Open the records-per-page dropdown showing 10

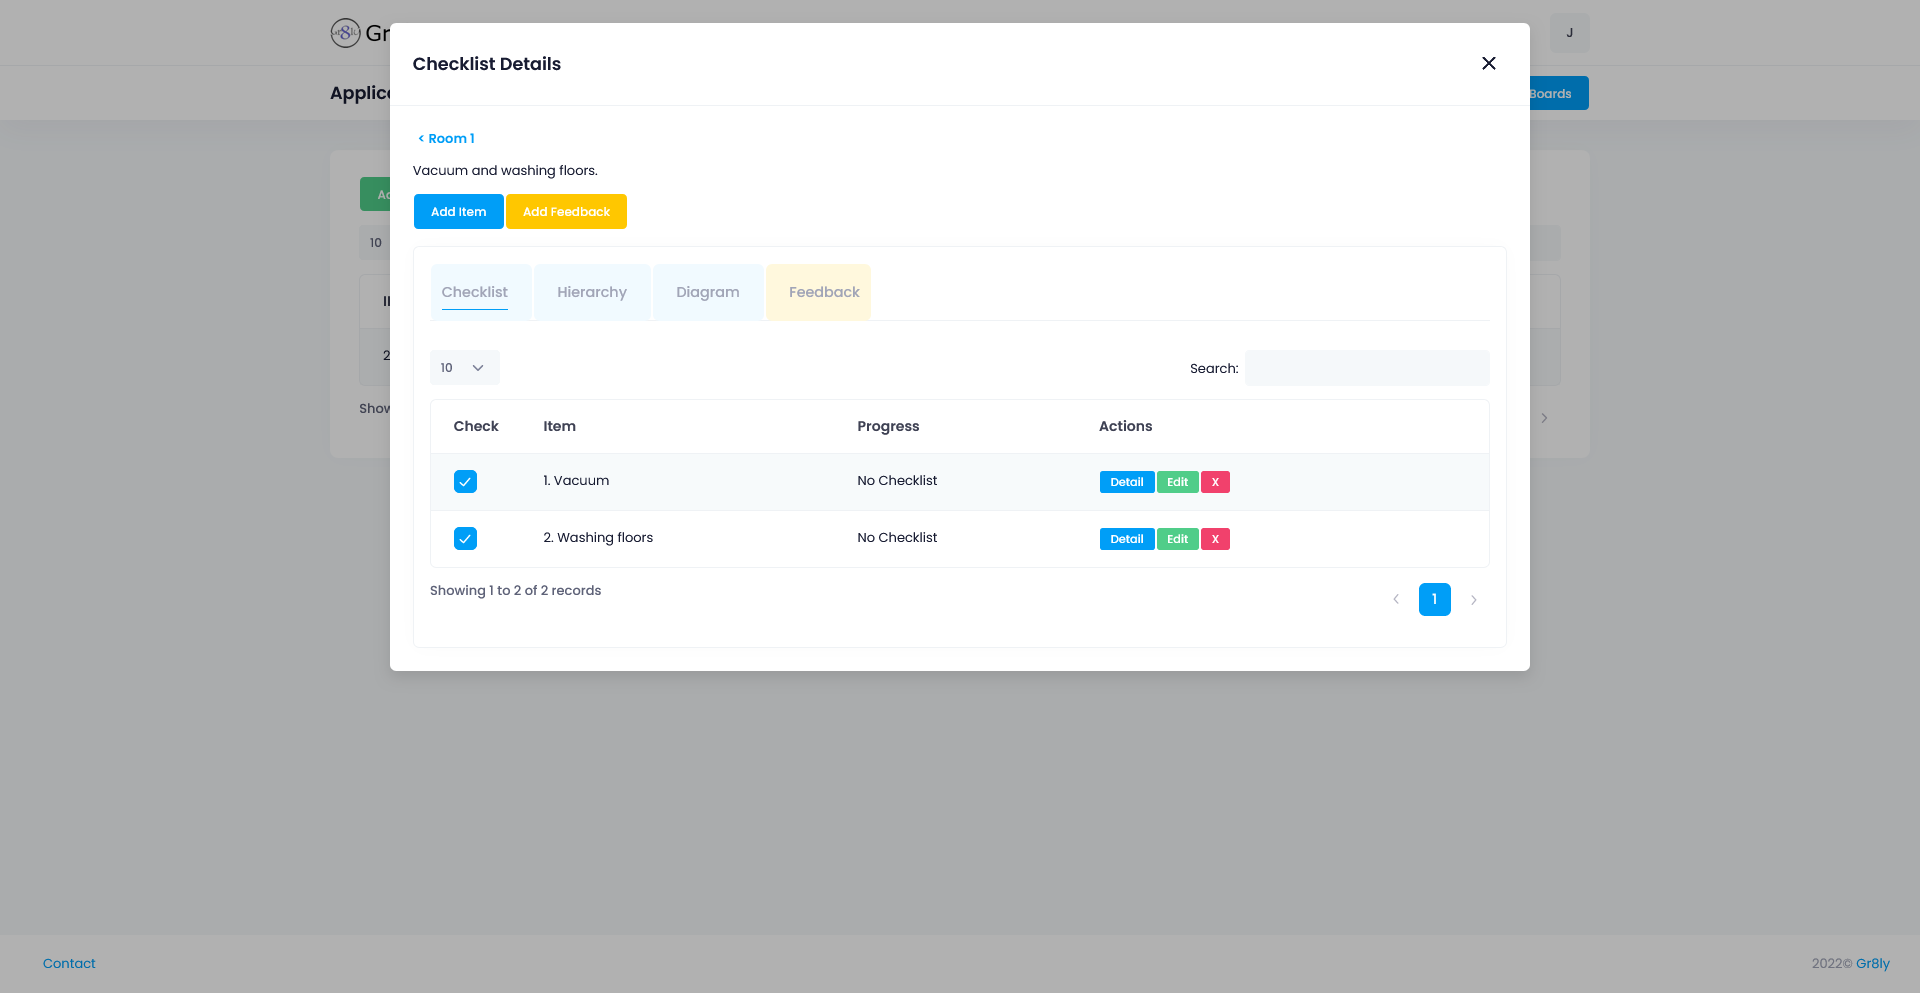464,367
